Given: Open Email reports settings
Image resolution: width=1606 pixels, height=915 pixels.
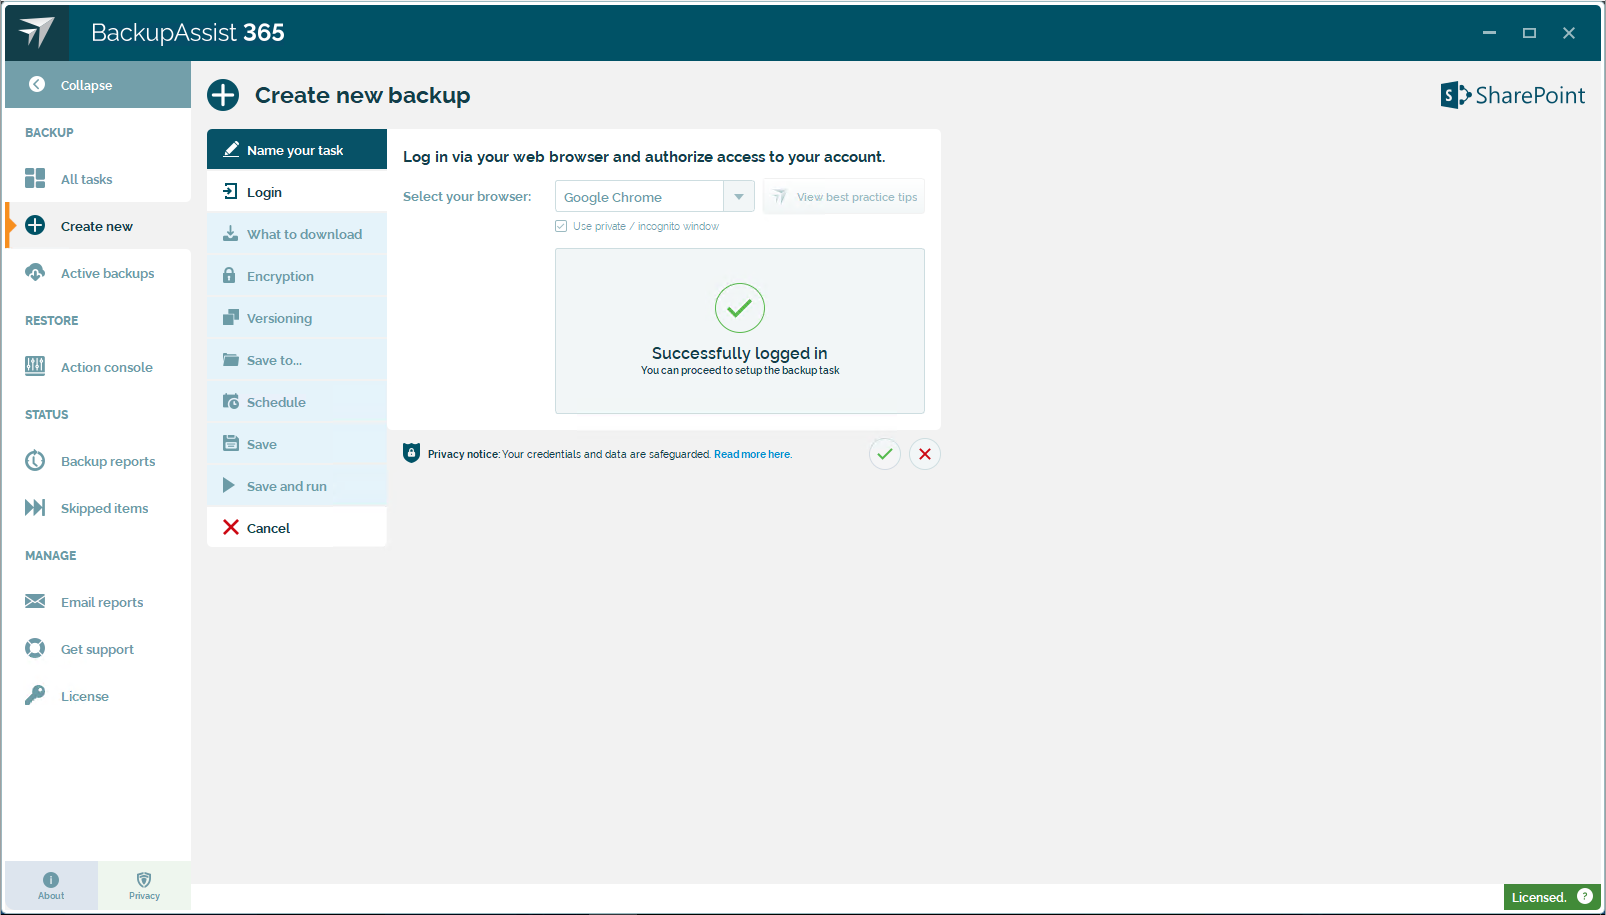Looking at the screenshot, I should (98, 602).
